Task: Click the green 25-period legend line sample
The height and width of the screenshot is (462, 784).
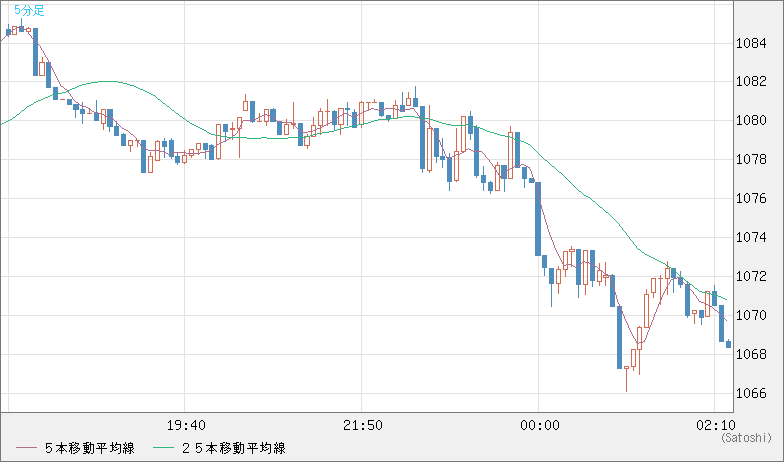Action: point(163,448)
